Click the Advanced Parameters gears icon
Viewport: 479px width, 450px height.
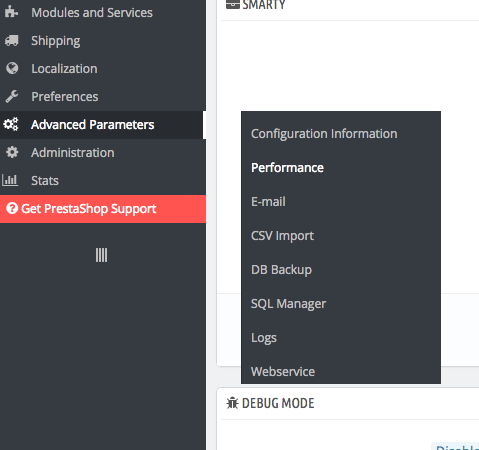[x=11, y=124]
